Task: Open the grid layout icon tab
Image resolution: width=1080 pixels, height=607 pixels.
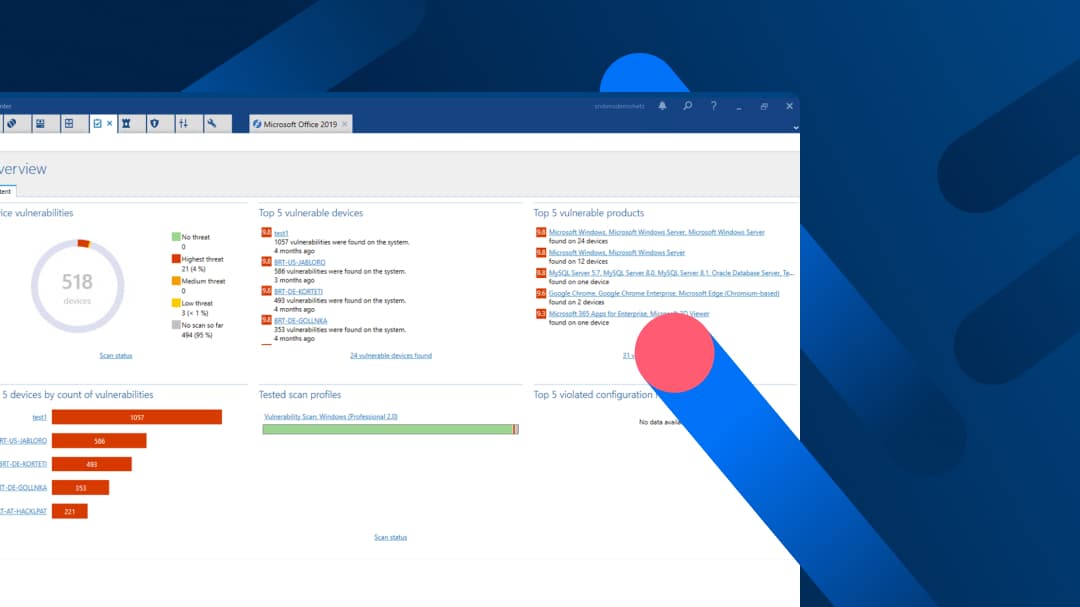Action: tap(69, 124)
